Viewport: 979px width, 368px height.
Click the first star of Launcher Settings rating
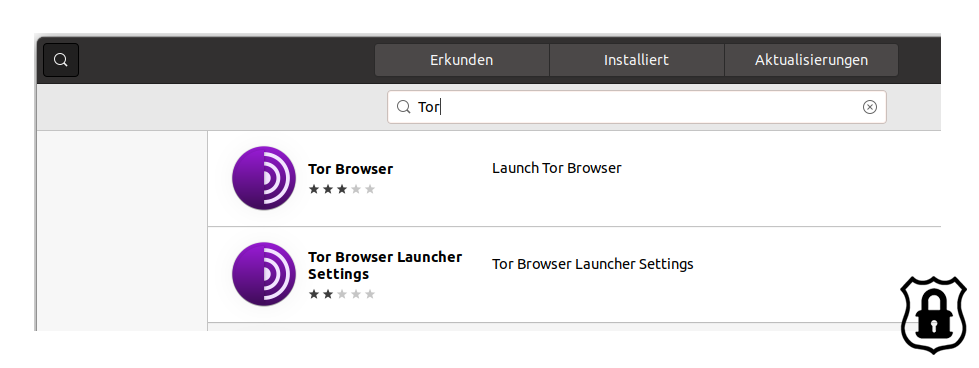313,294
